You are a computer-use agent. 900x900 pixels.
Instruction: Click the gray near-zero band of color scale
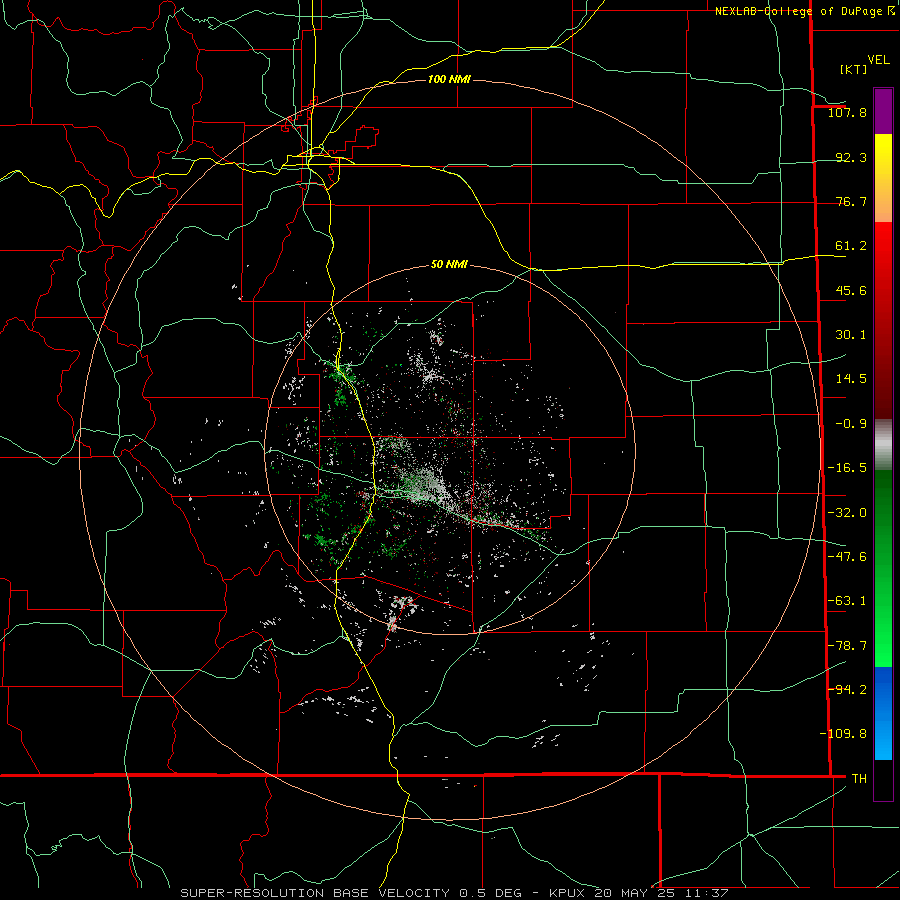883,445
